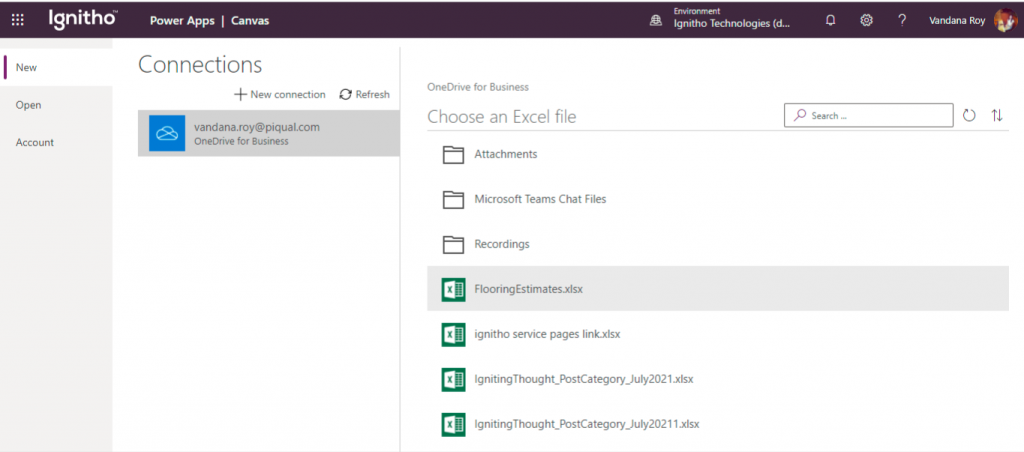The height and width of the screenshot is (452, 1024).
Task: Open the Attachments folder
Action: coord(718,155)
